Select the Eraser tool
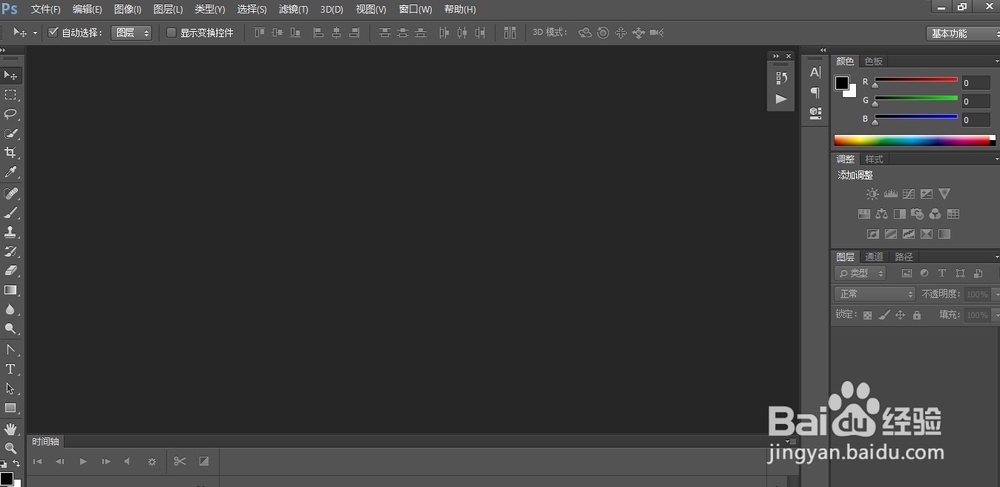 10,270
